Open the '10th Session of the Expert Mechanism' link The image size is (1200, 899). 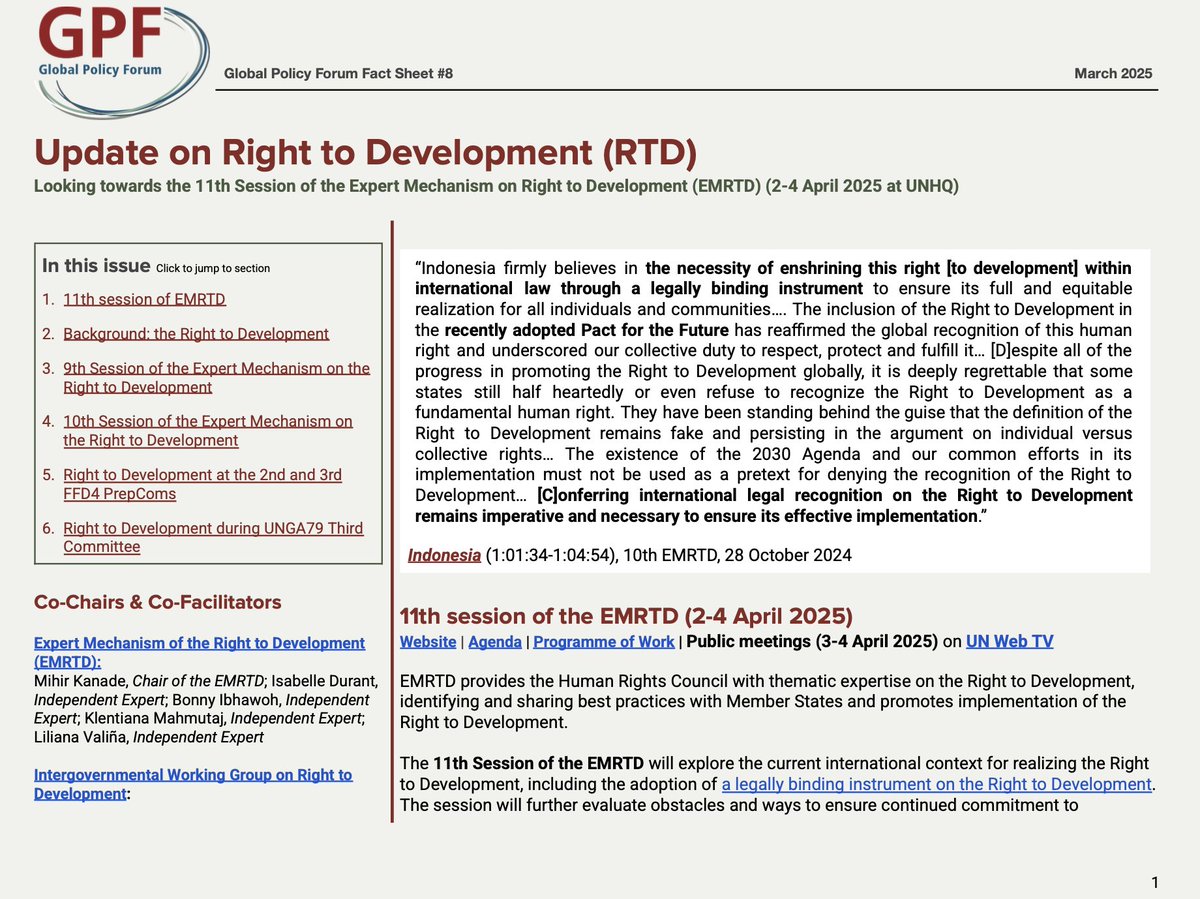(x=208, y=431)
